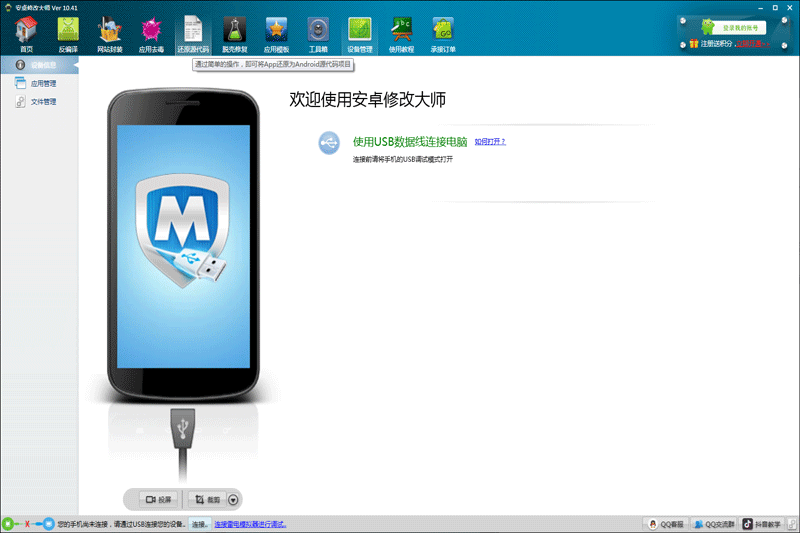This screenshot has height=533, width=800.
Task: Open the 使用教程 tutorial icon
Action: point(401,34)
